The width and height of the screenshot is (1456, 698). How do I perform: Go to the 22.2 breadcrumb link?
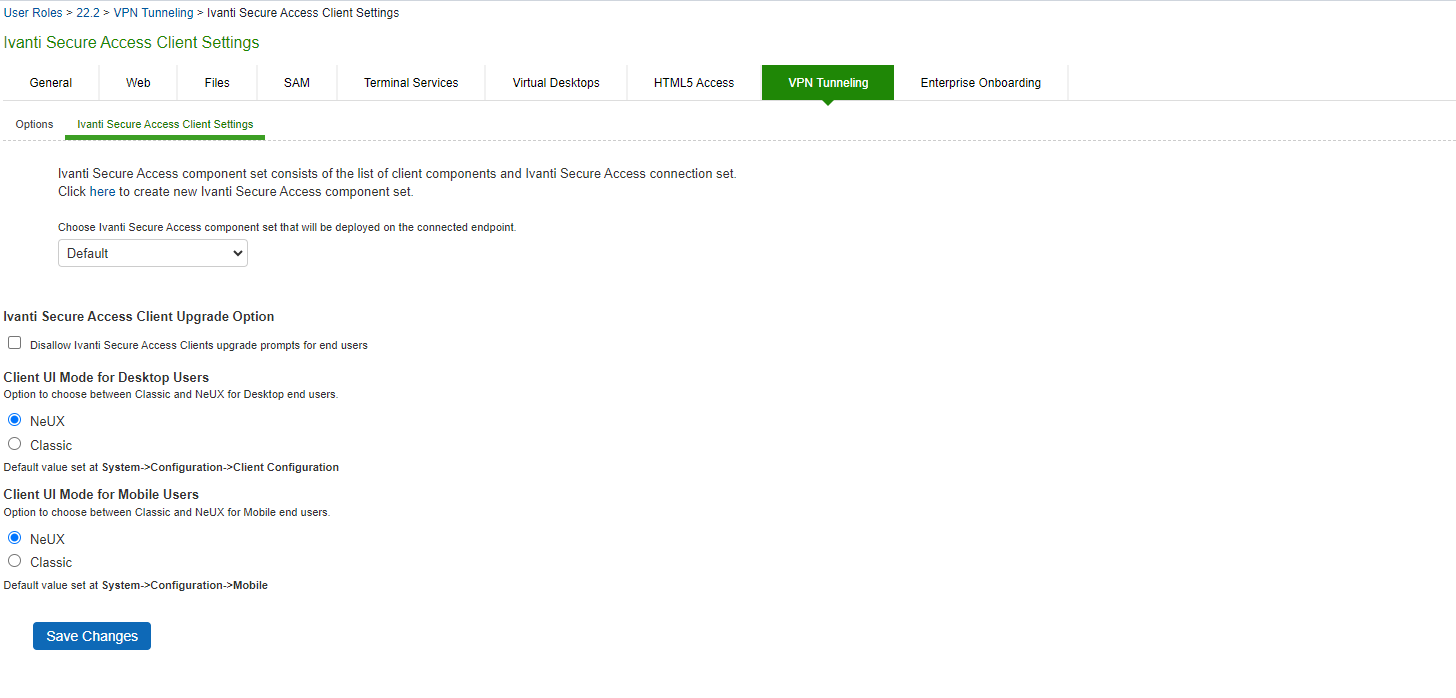point(88,13)
